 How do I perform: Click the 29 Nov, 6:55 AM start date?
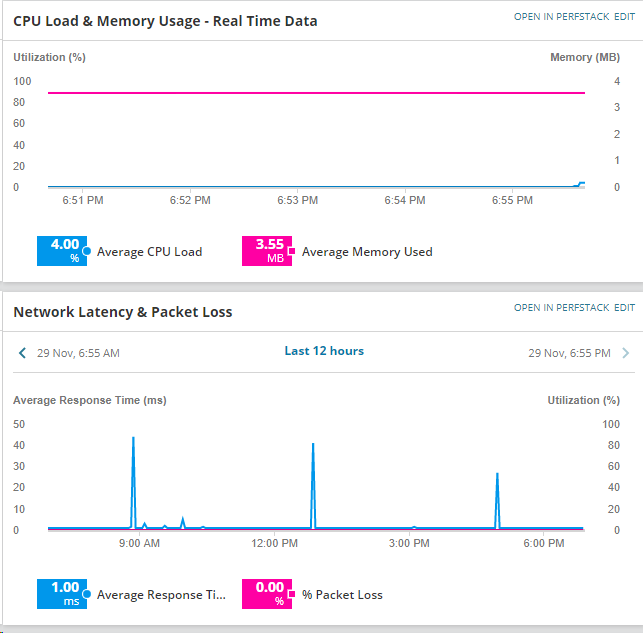(x=78, y=353)
